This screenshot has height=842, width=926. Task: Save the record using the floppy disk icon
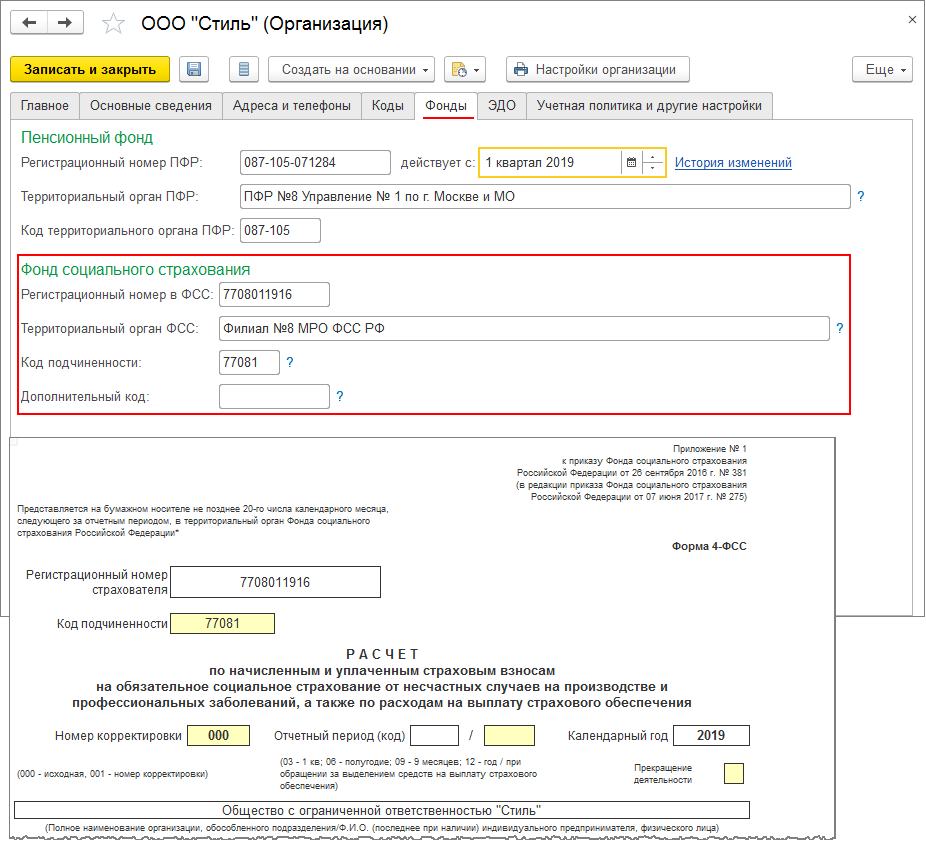(x=194, y=69)
